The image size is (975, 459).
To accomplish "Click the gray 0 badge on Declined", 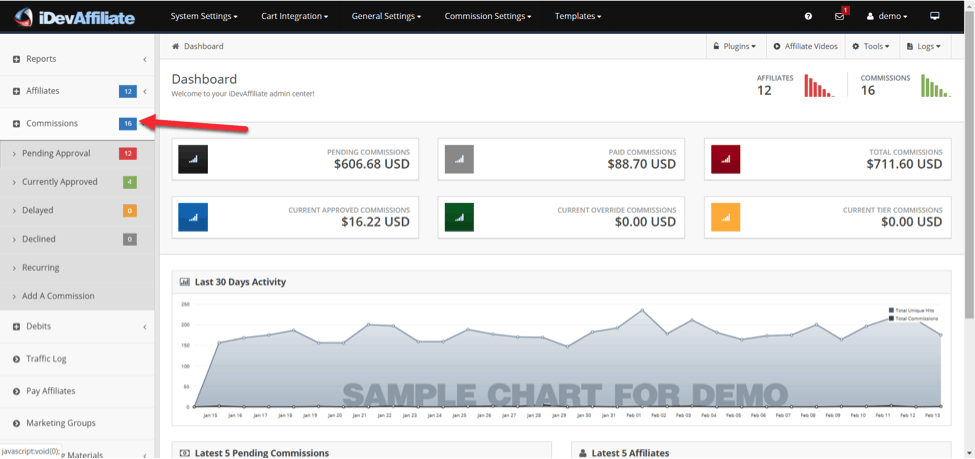I will [129, 239].
